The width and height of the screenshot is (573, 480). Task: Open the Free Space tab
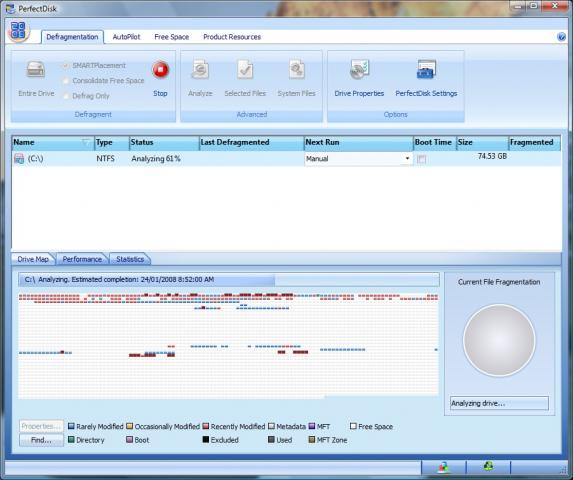pos(171,37)
